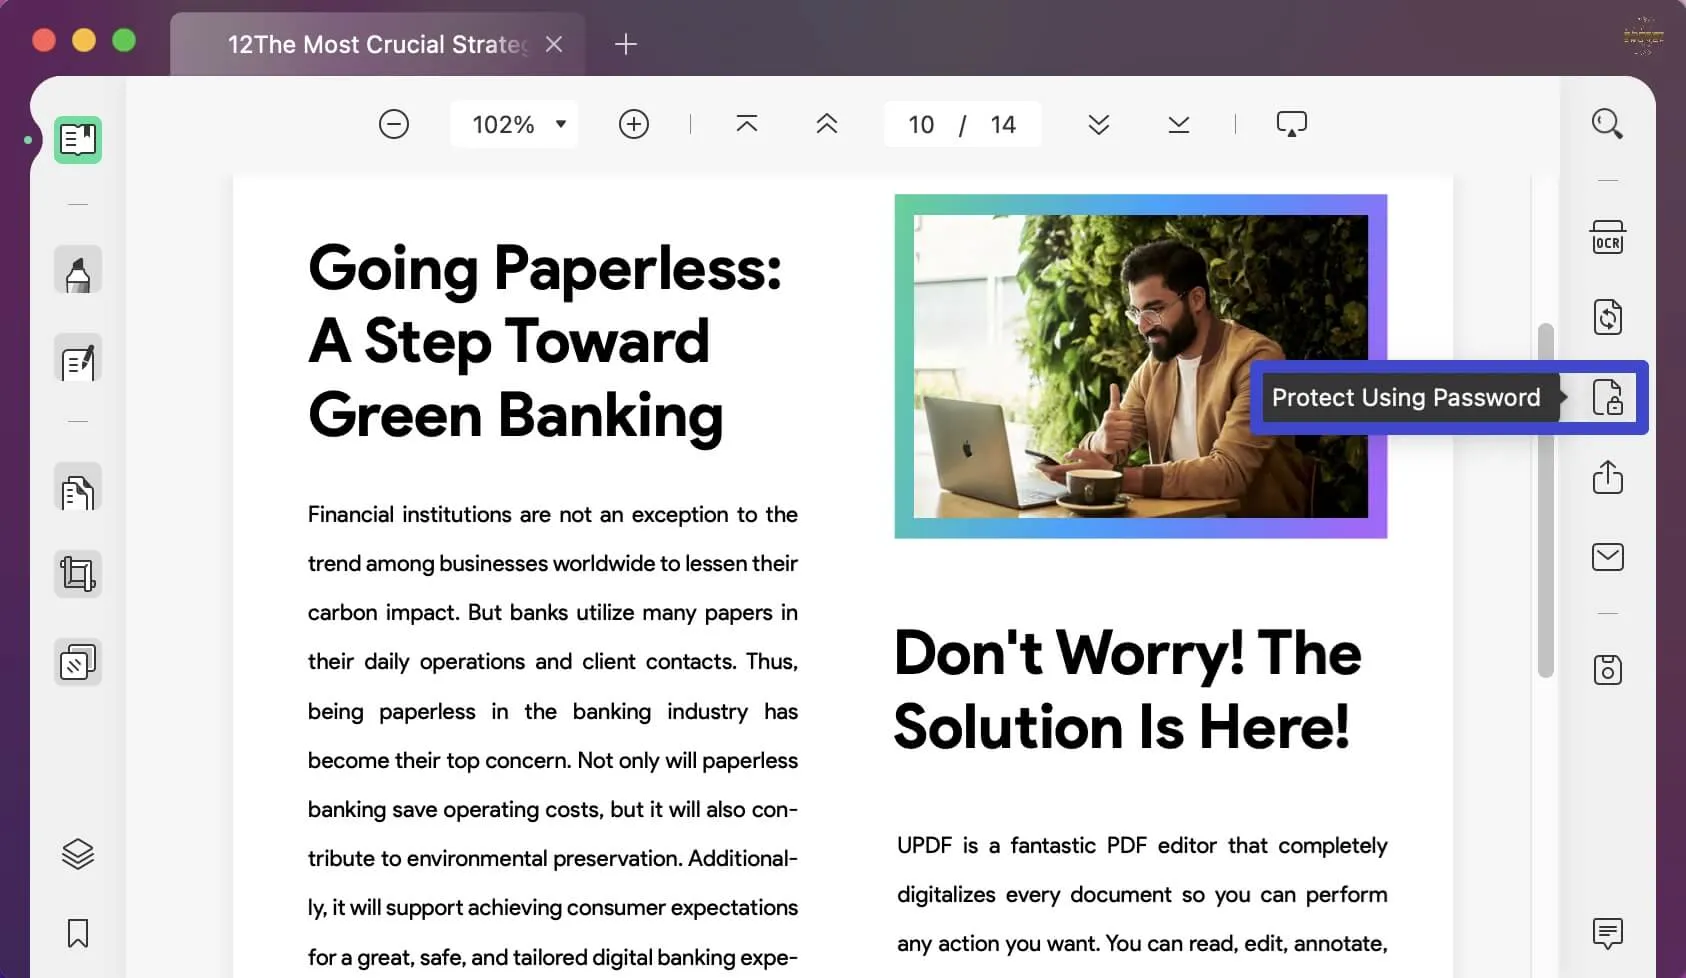Click the vertical scrollbar thumb
Image resolution: width=1686 pixels, height=978 pixels.
[1546, 500]
